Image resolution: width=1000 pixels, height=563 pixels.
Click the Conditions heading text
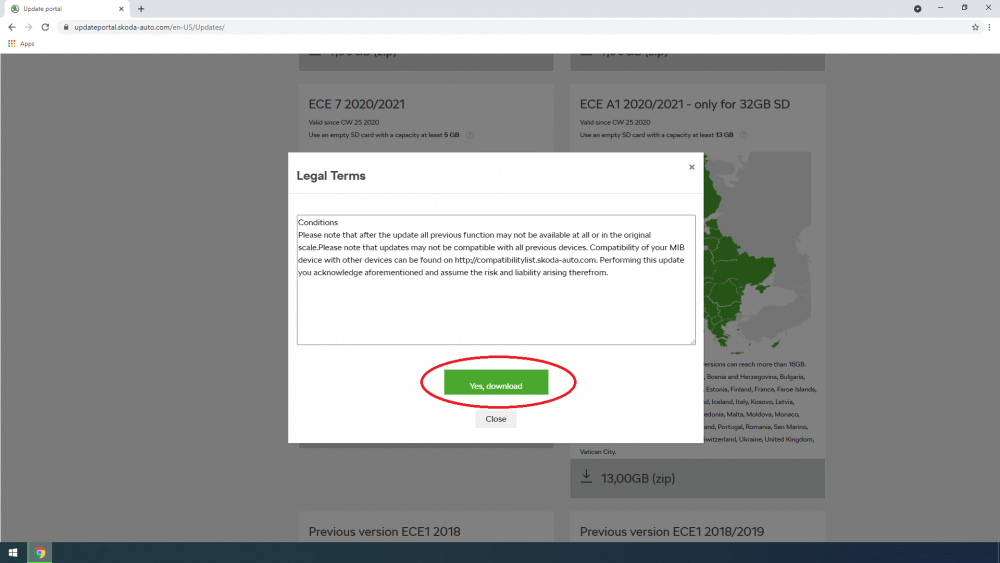pyautogui.click(x=318, y=223)
